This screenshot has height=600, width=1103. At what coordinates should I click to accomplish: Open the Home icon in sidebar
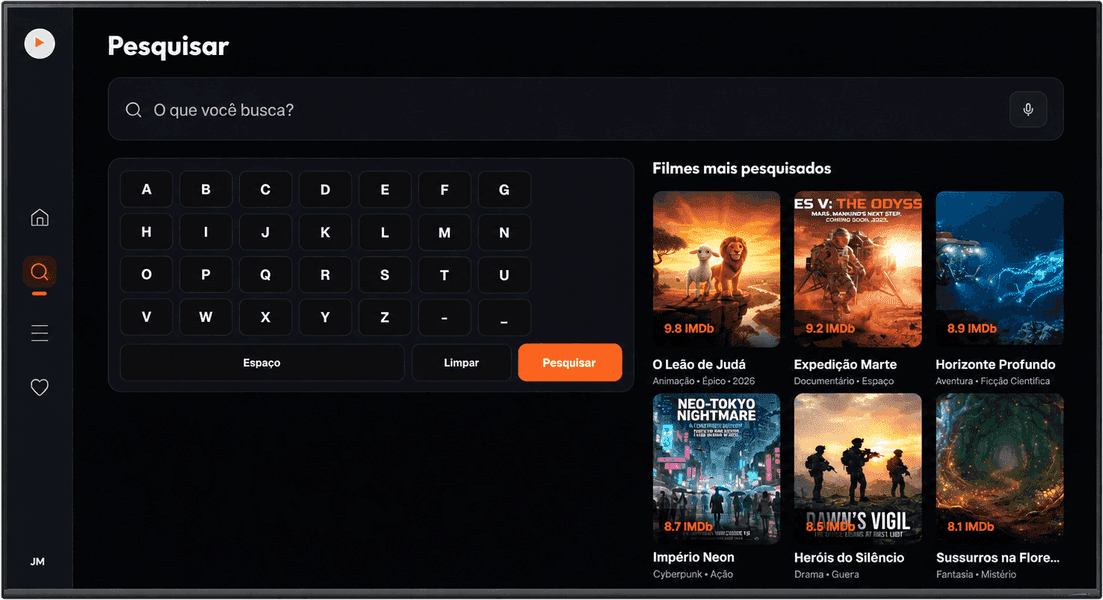(39, 217)
